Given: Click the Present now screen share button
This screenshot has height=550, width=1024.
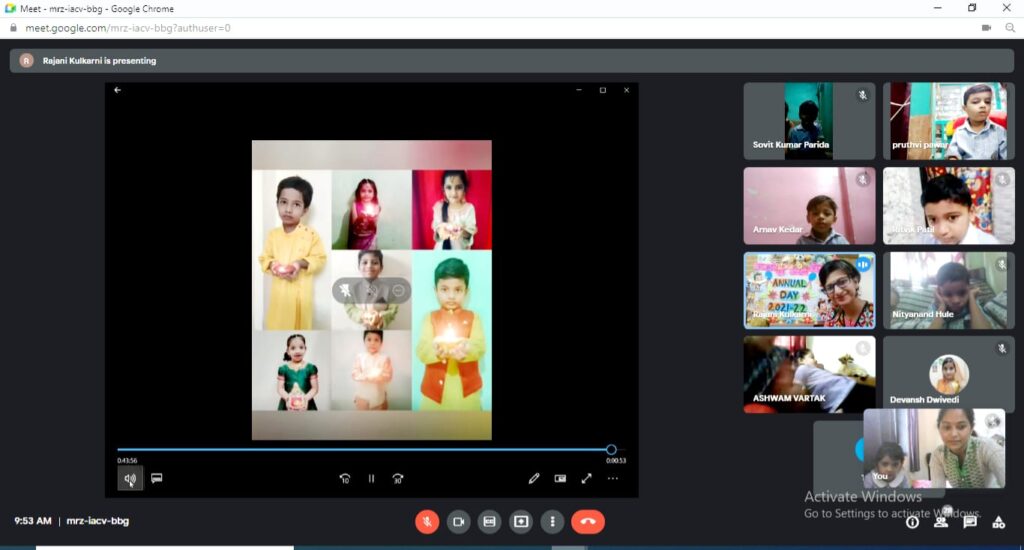Looking at the screenshot, I should [520, 521].
